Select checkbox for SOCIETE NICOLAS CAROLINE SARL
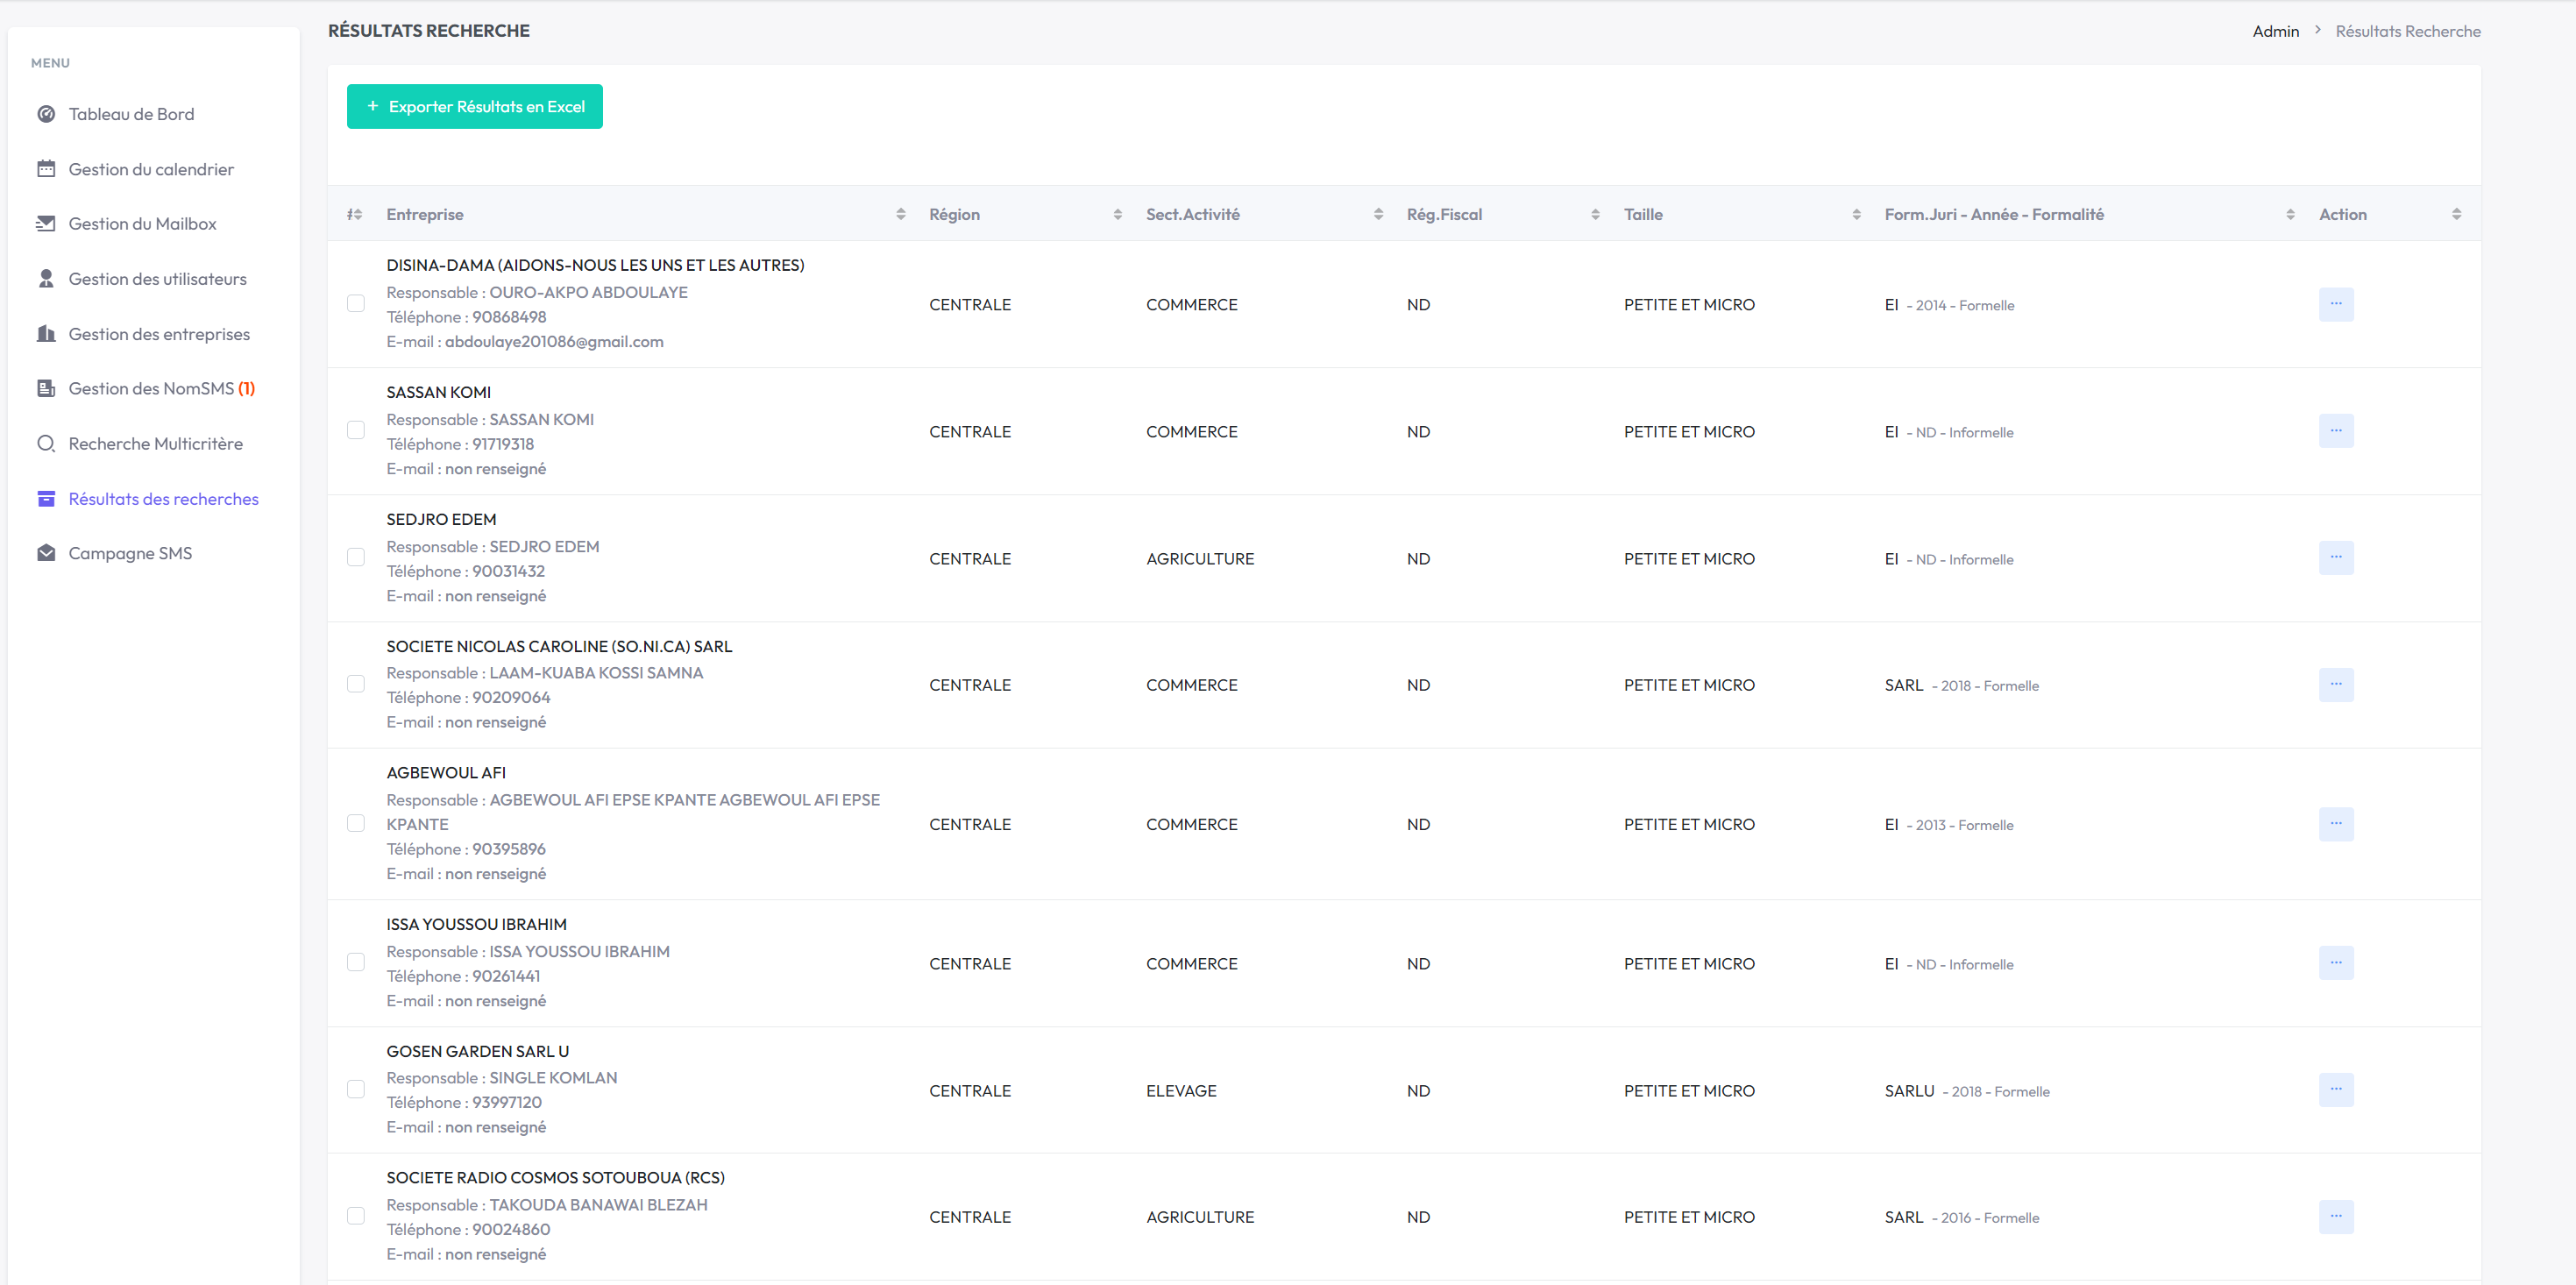 [356, 684]
